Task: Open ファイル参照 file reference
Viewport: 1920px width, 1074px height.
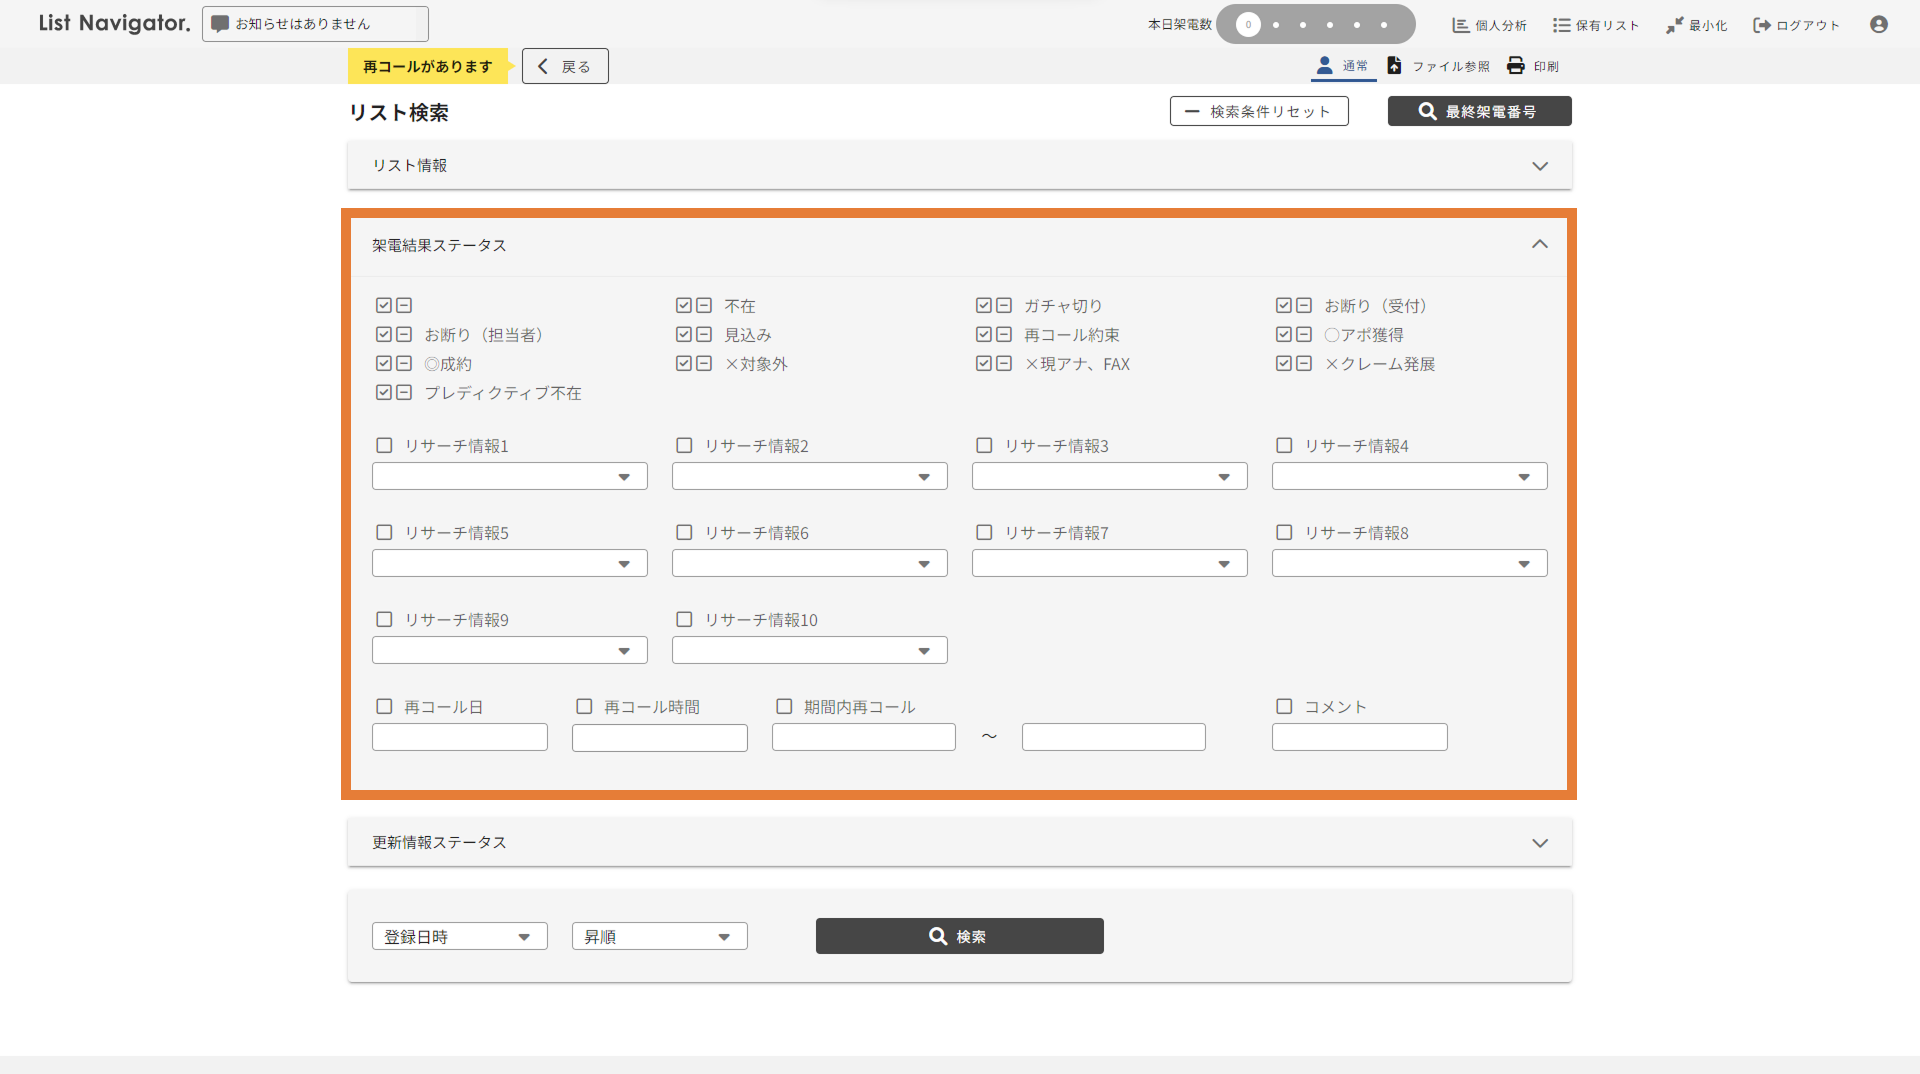Action: (1438, 66)
